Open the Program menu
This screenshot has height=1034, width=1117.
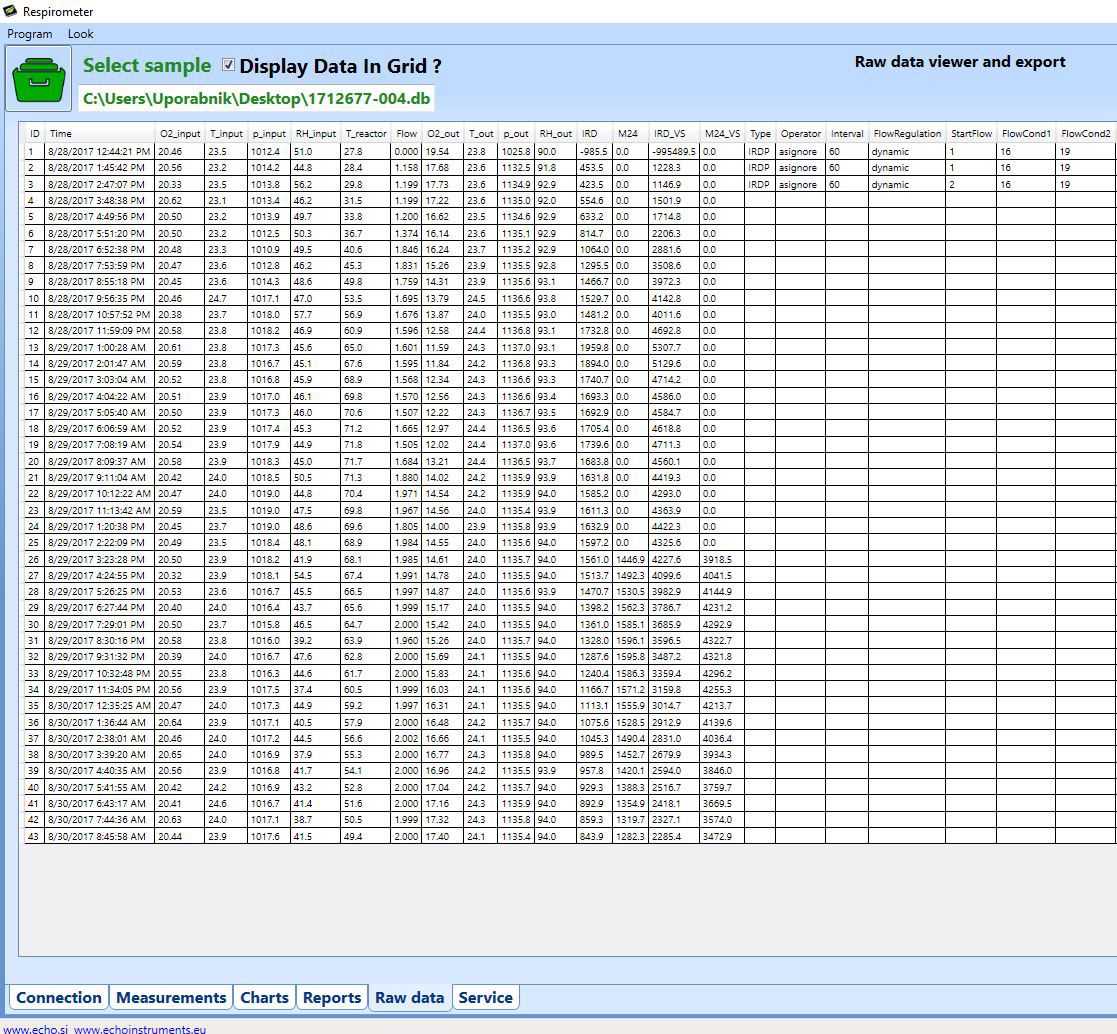[29, 34]
